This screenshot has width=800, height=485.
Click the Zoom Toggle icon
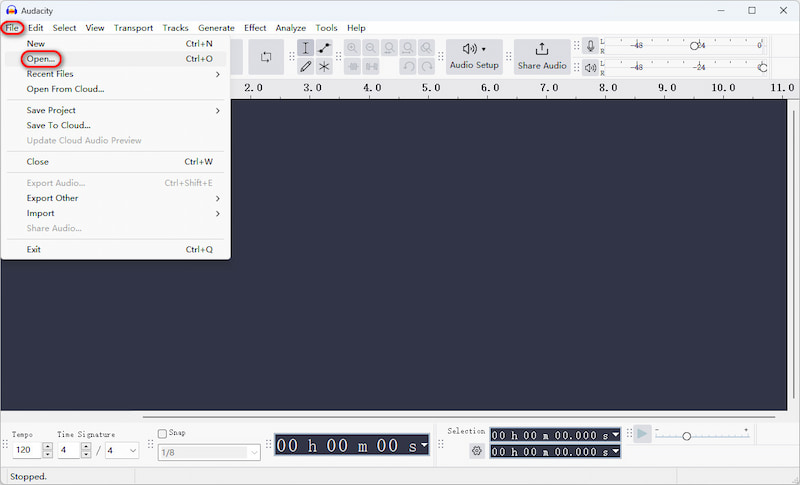pyautogui.click(x=426, y=48)
